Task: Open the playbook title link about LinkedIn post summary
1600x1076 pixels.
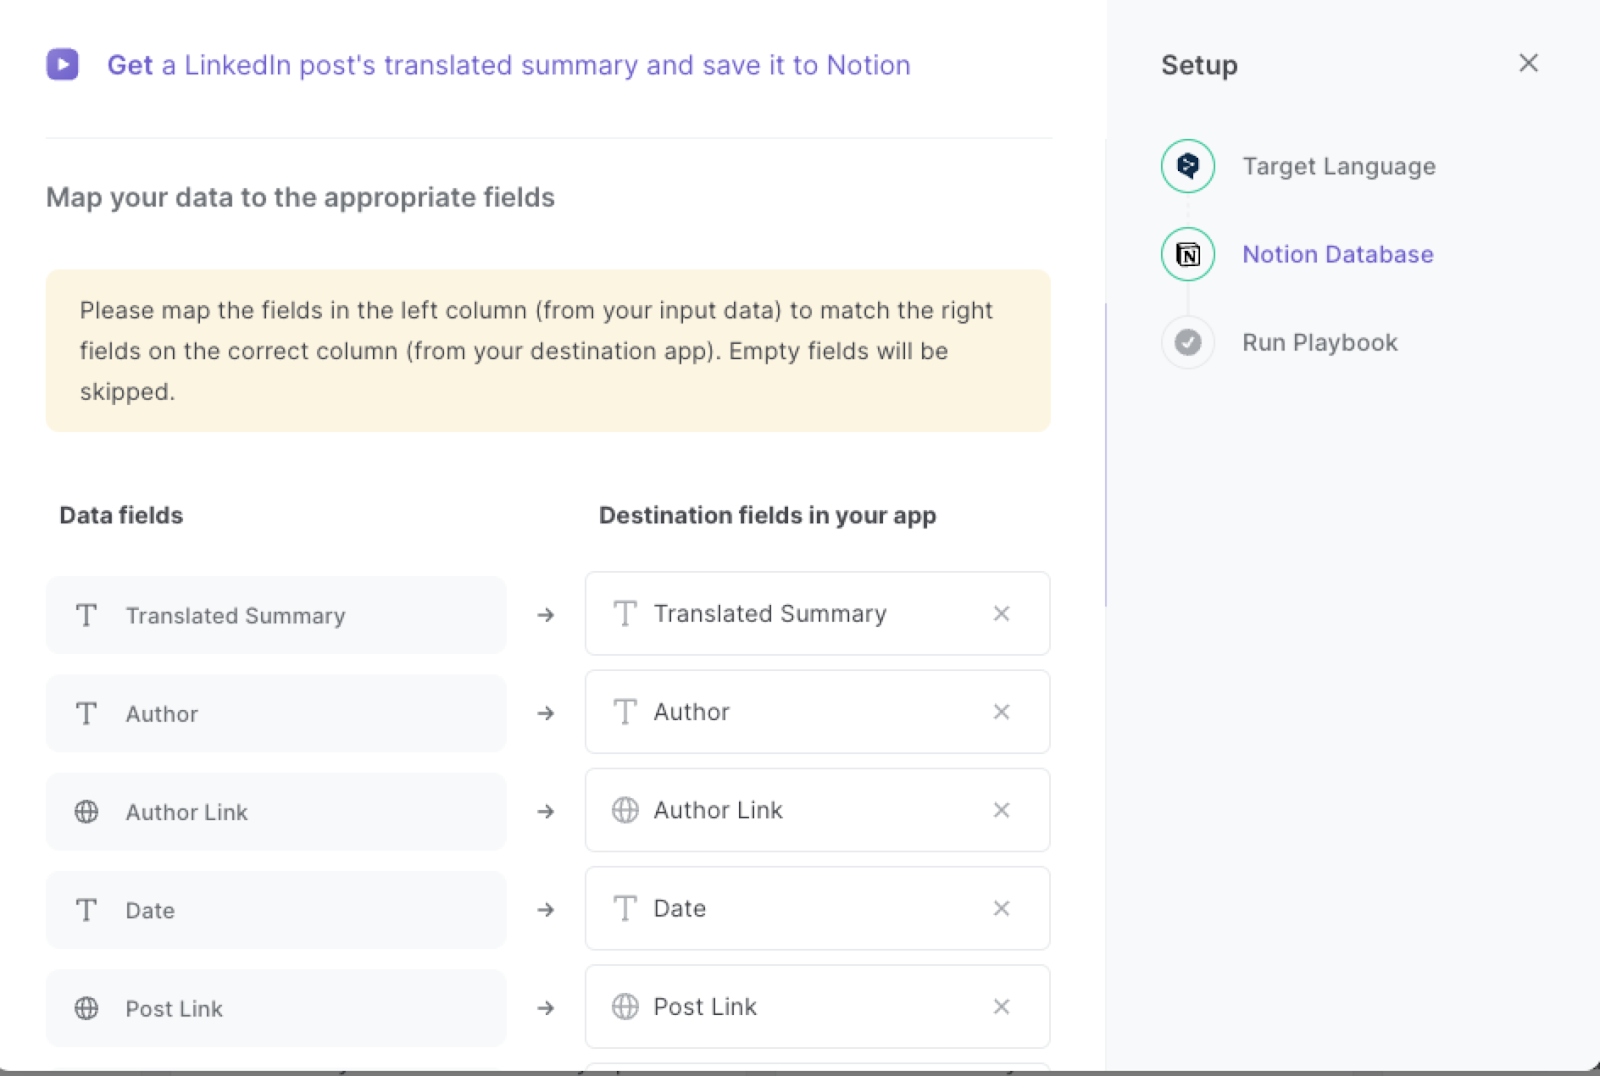Action: [x=508, y=65]
